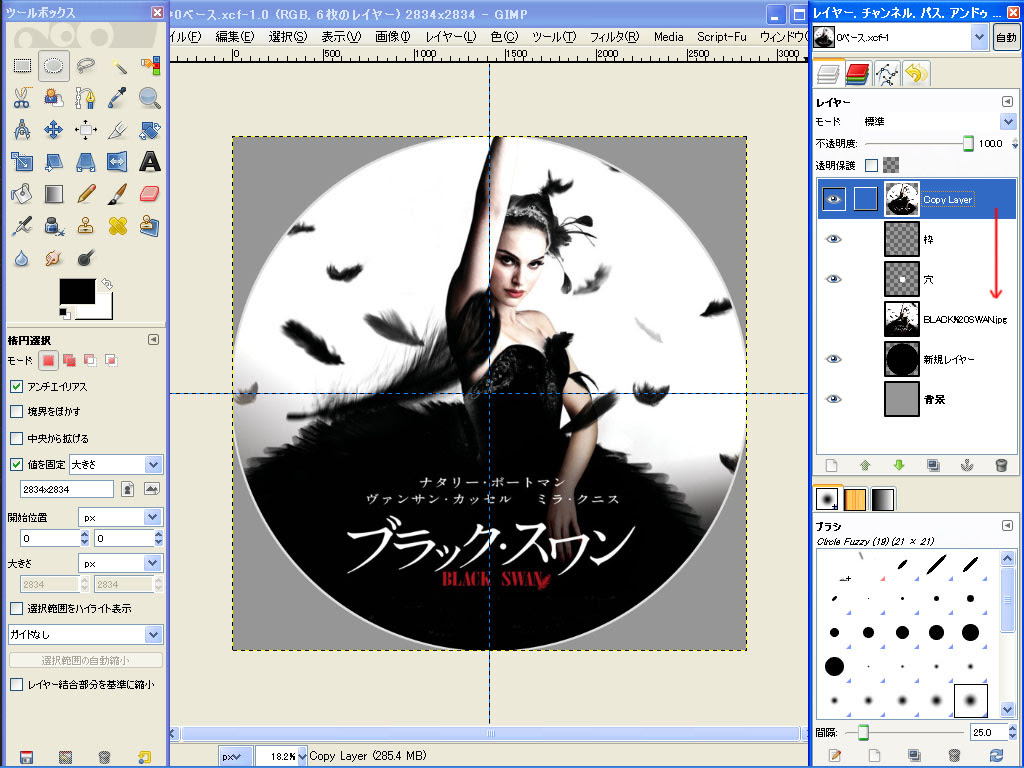The height and width of the screenshot is (768, 1024).
Task: Open the image selector dropdown in layers dock
Action: click(978, 37)
